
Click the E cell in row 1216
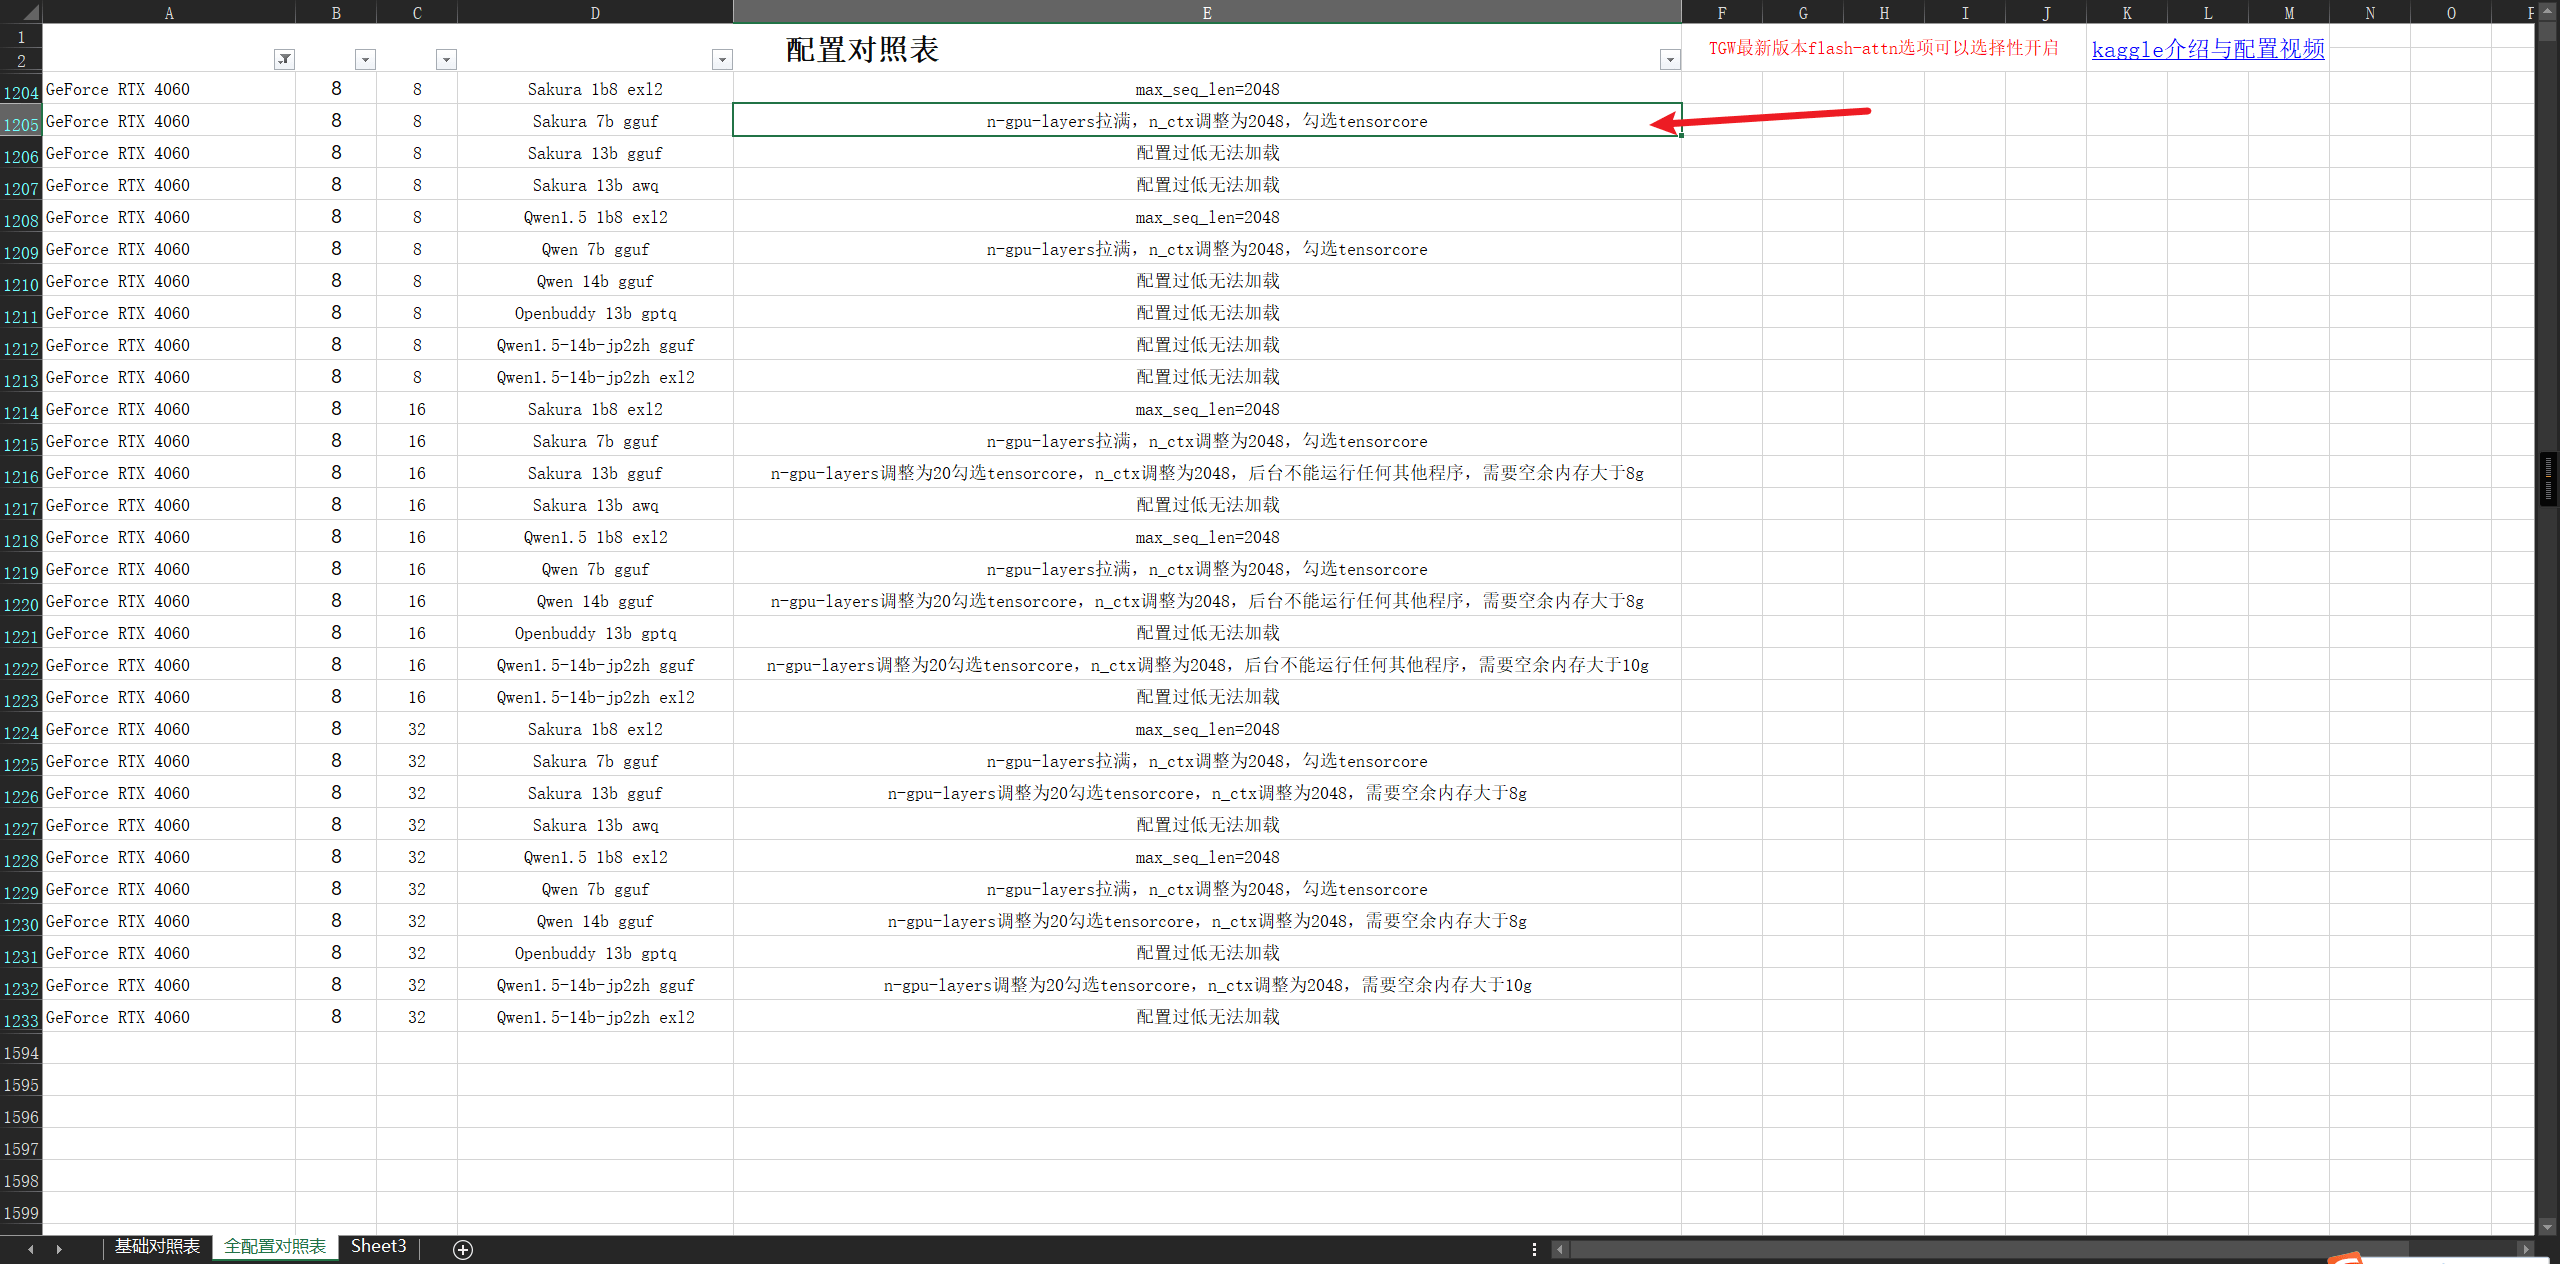click(x=1207, y=473)
